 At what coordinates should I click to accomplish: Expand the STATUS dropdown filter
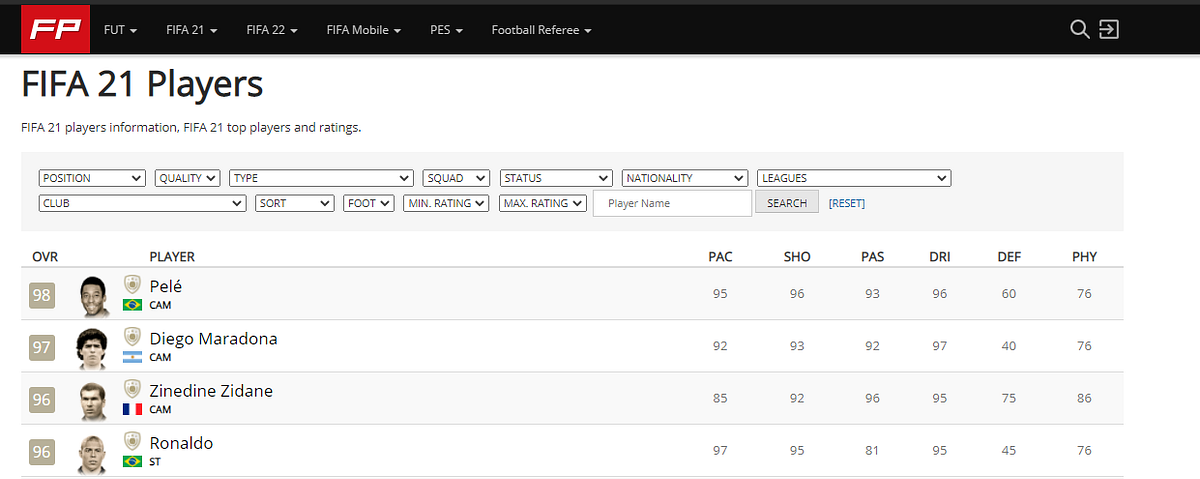(556, 178)
